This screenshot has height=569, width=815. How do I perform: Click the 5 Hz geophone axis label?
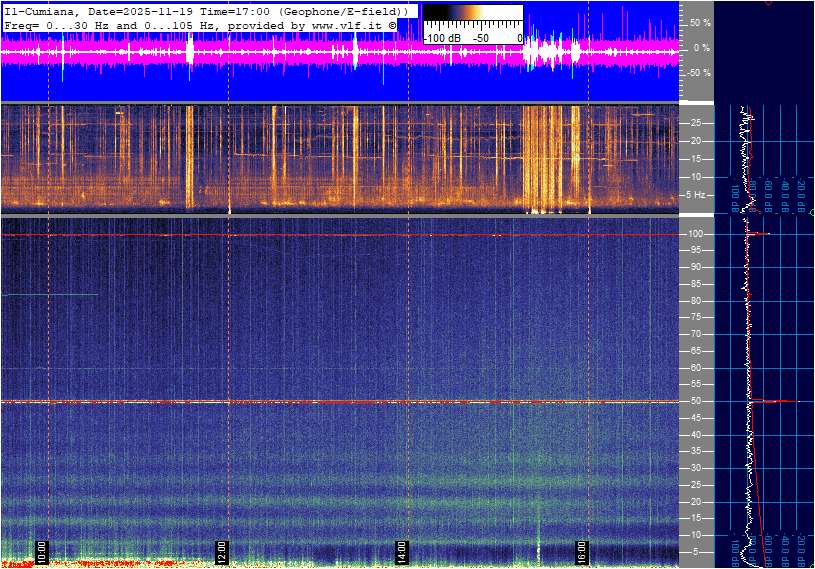click(697, 195)
